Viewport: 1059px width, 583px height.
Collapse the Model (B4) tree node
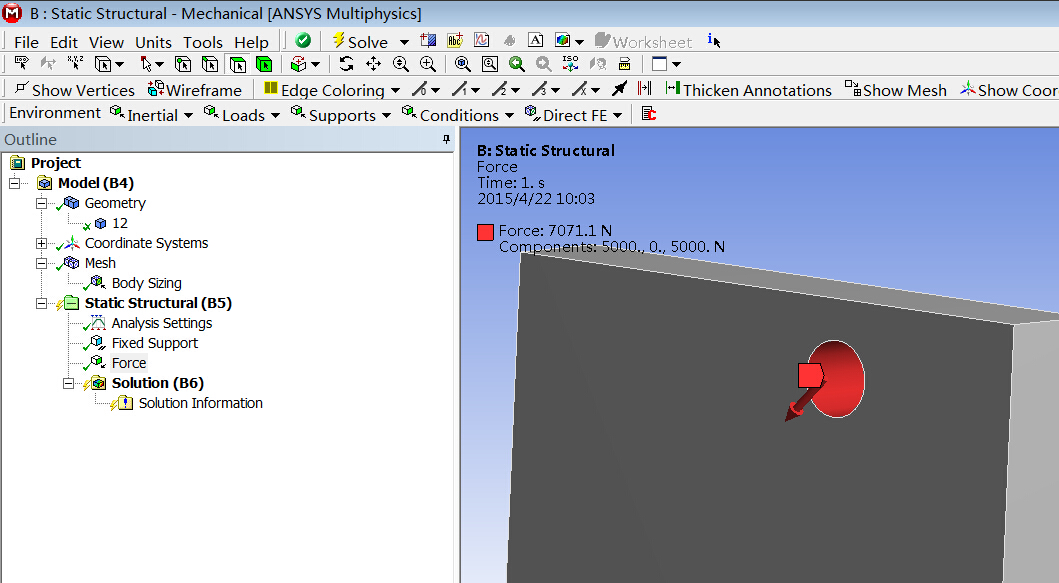14,183
